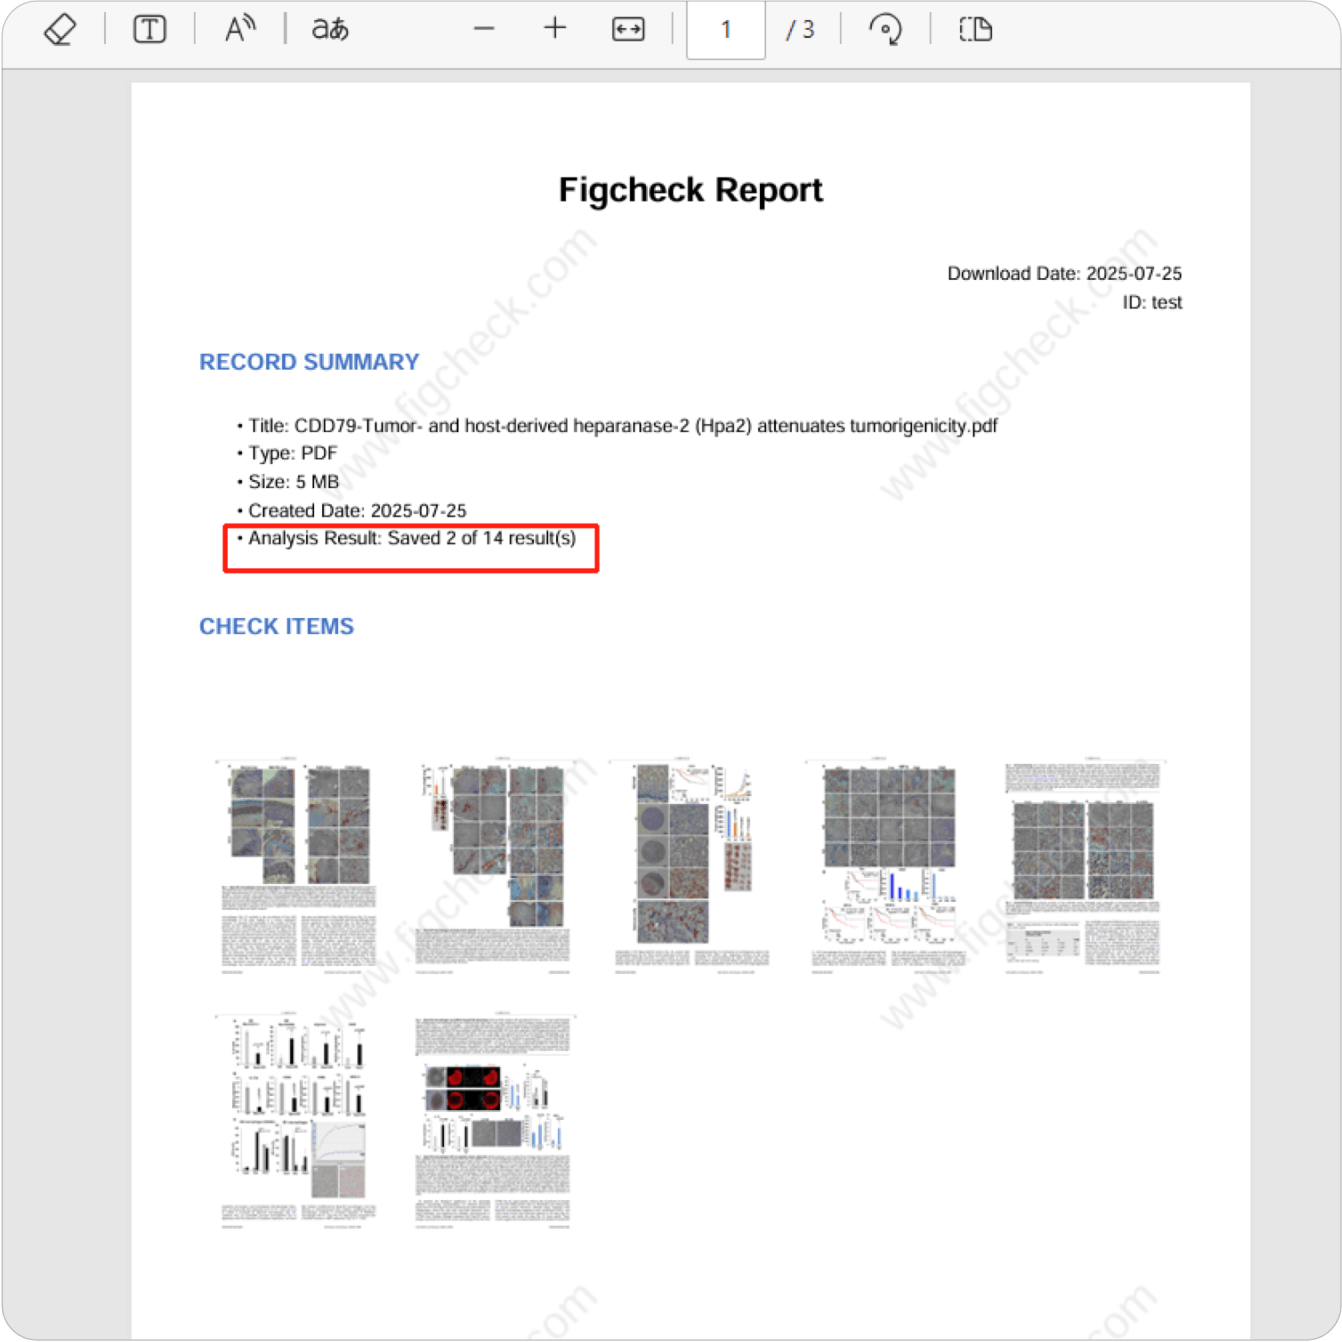Rotate the PDF page
This screenshot has height=1342, width=1342.
coord(885,29)
